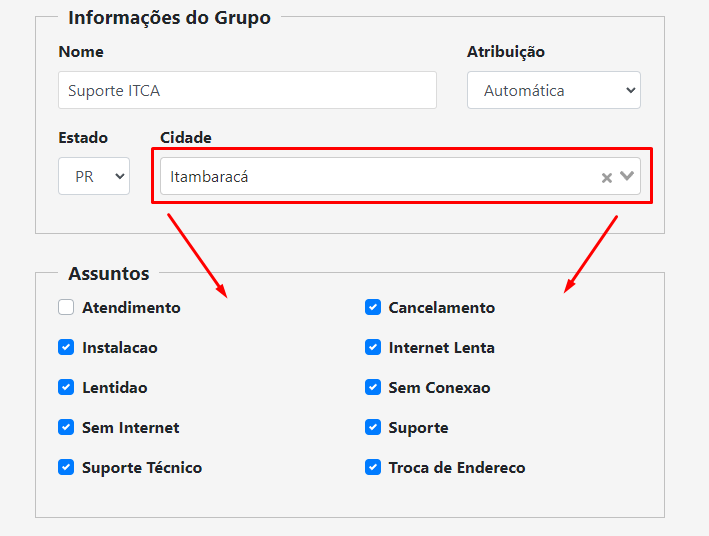Uncheck the Lentidao checkbox
Viewport: 709px width, 536px height.
[x=67, y=387]
